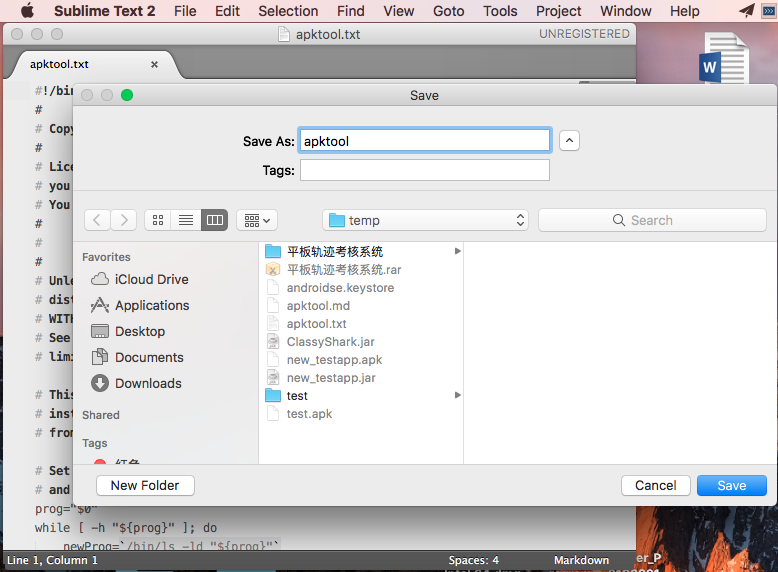Select Downloads in sidebar
Image resolution: width=778 pixels, height=572 pixels.
[x=148, y=383]
